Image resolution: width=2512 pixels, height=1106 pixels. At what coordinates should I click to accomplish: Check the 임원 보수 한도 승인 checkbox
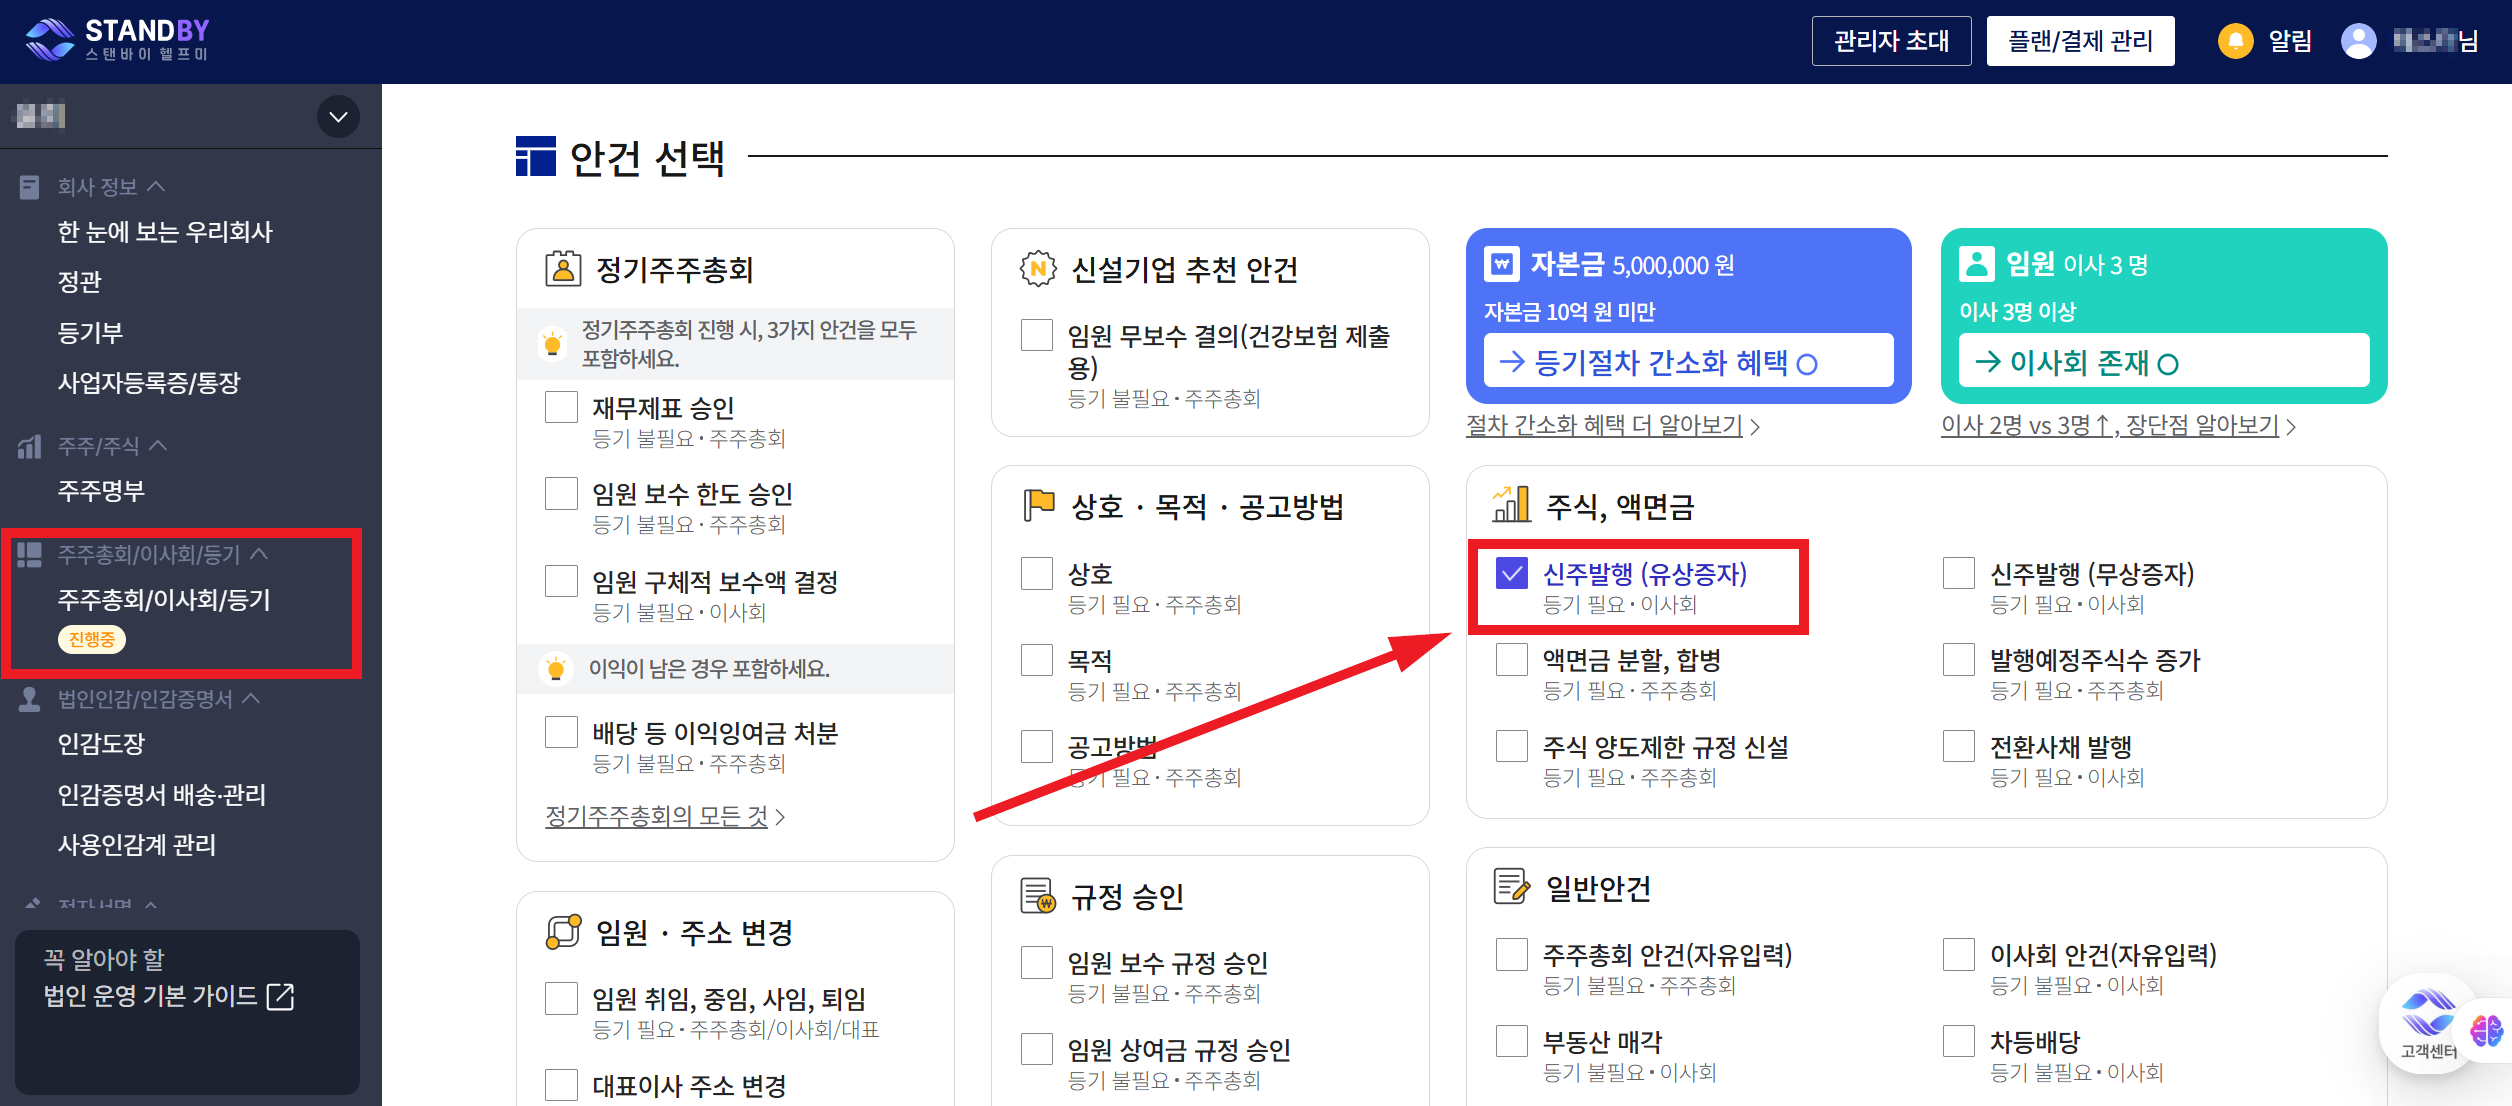[561, 493]
